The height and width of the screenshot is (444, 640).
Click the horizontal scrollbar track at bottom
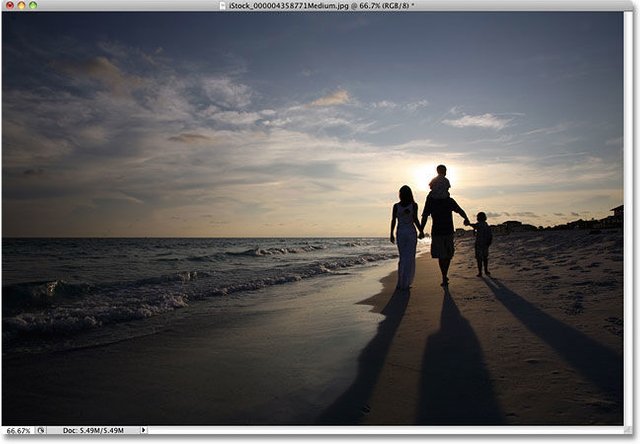point(386,430)
